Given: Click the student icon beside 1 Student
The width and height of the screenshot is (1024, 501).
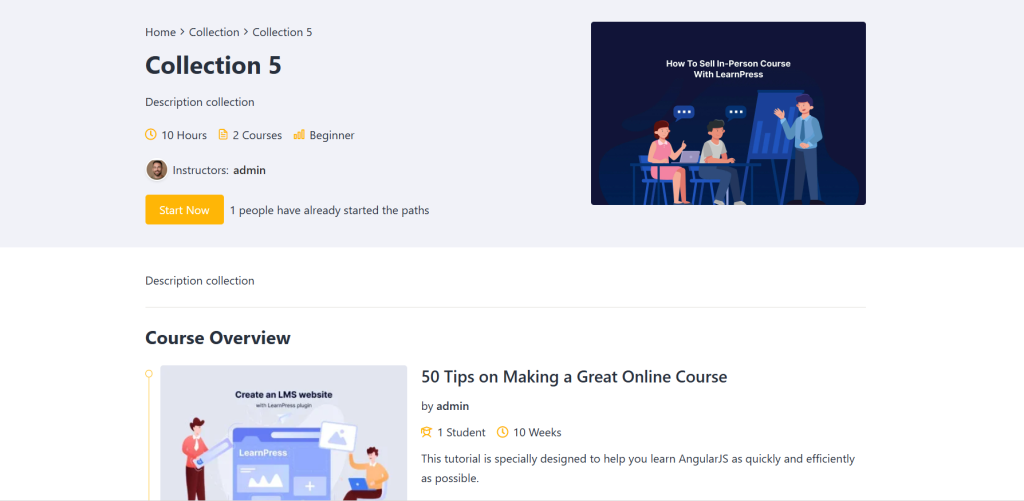Looking at the screenshot, I should click(x=426, y=432).
